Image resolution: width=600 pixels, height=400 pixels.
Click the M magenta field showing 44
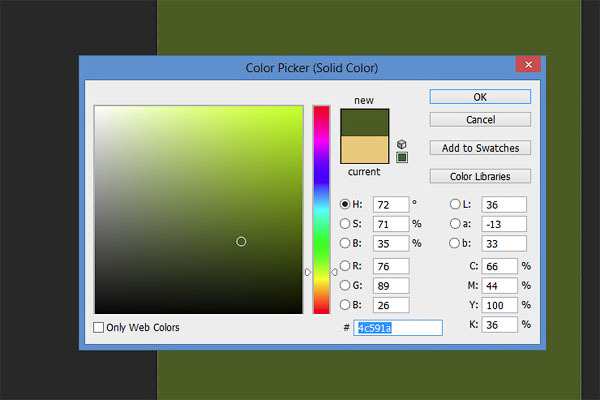coord(499,286)
